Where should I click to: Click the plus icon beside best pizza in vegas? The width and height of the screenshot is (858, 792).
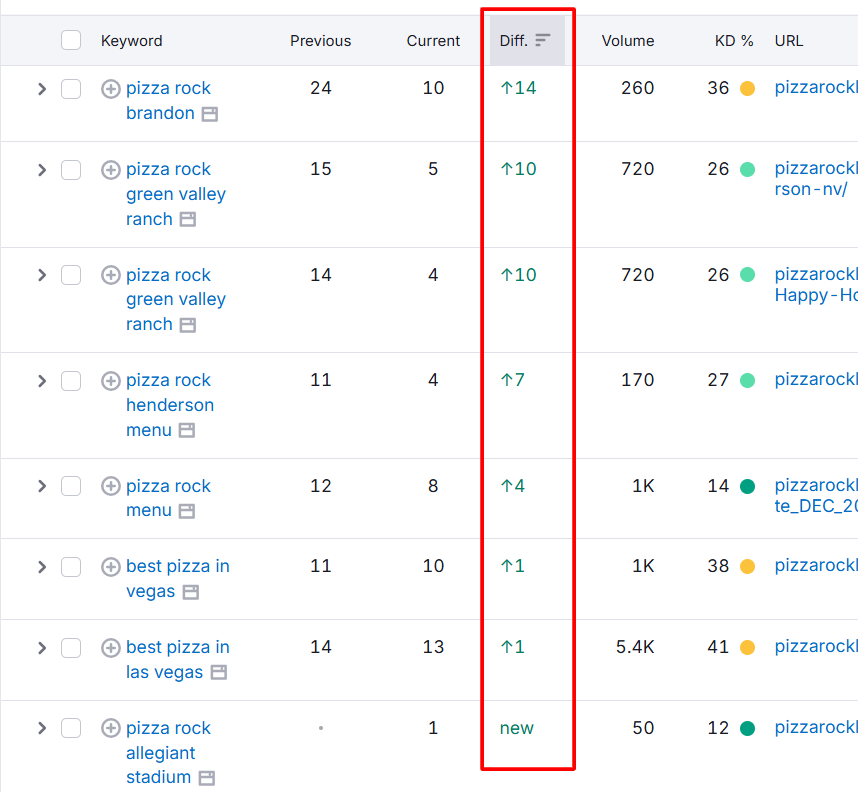(111, 566)
